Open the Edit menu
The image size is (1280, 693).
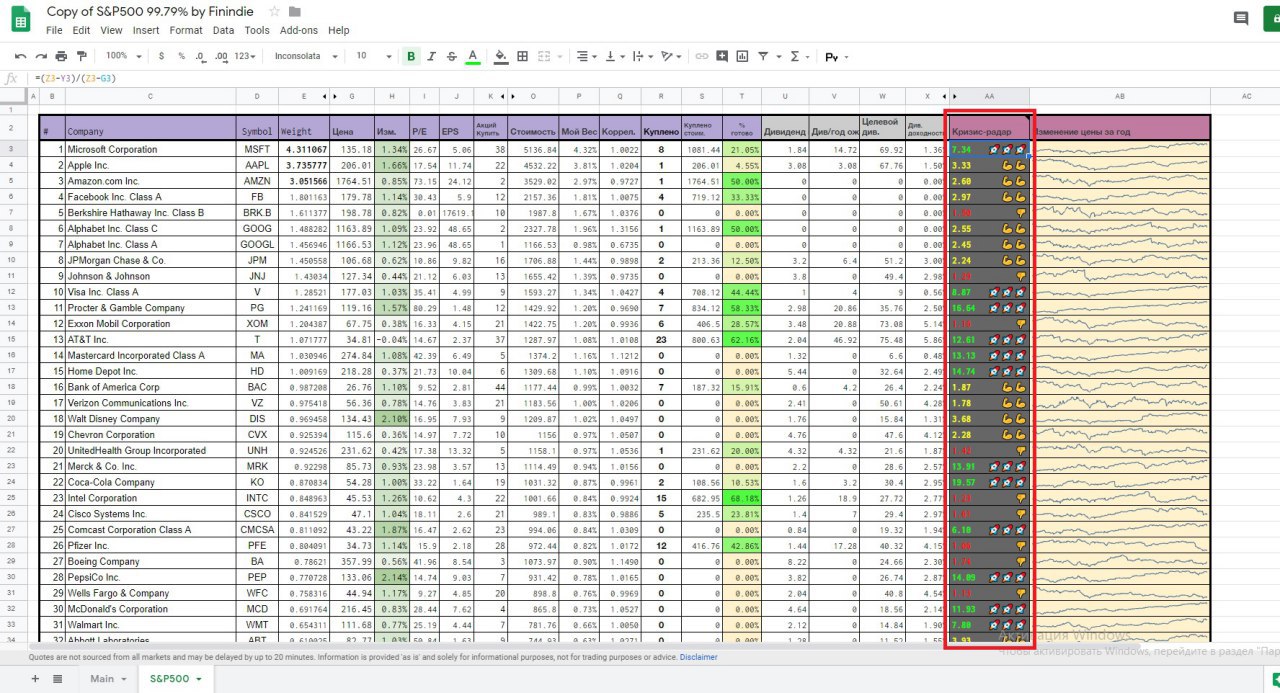click(83, 30)
